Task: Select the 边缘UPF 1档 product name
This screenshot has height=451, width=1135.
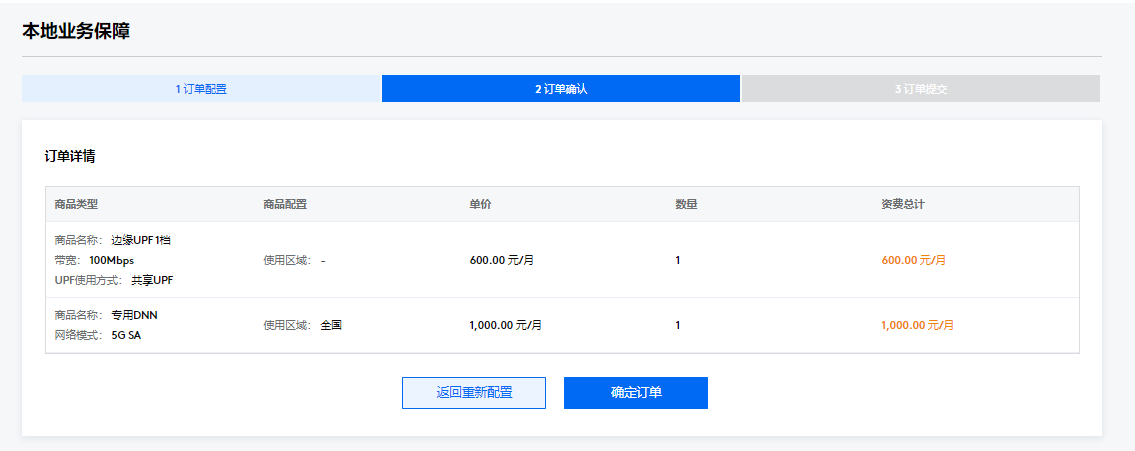Action: tap(147, 240)
